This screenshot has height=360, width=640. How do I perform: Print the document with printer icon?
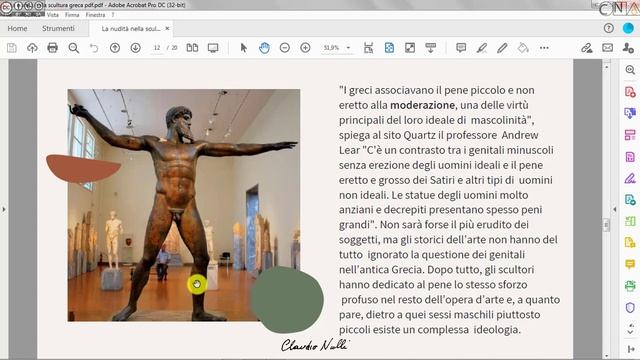click(52, 48)
